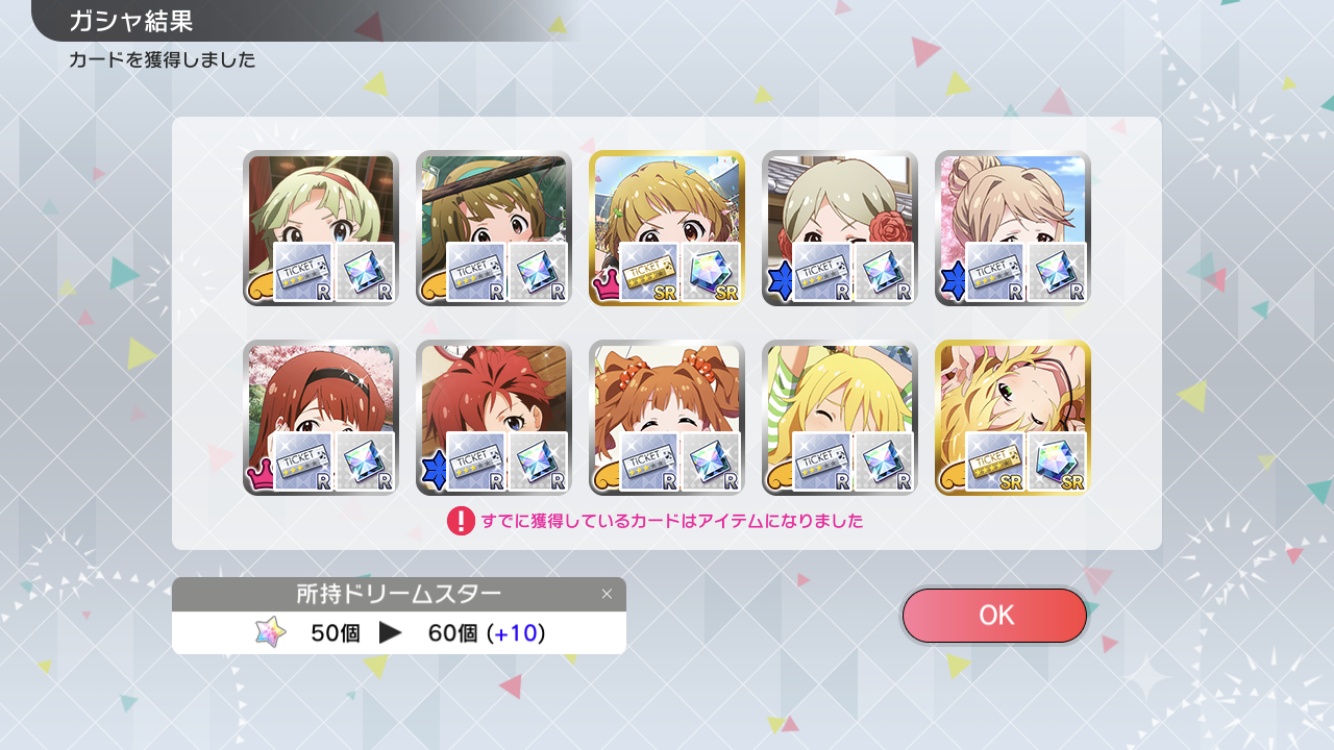
Task: Click the ガシャ結果 title header
Action: click(130, 20)
